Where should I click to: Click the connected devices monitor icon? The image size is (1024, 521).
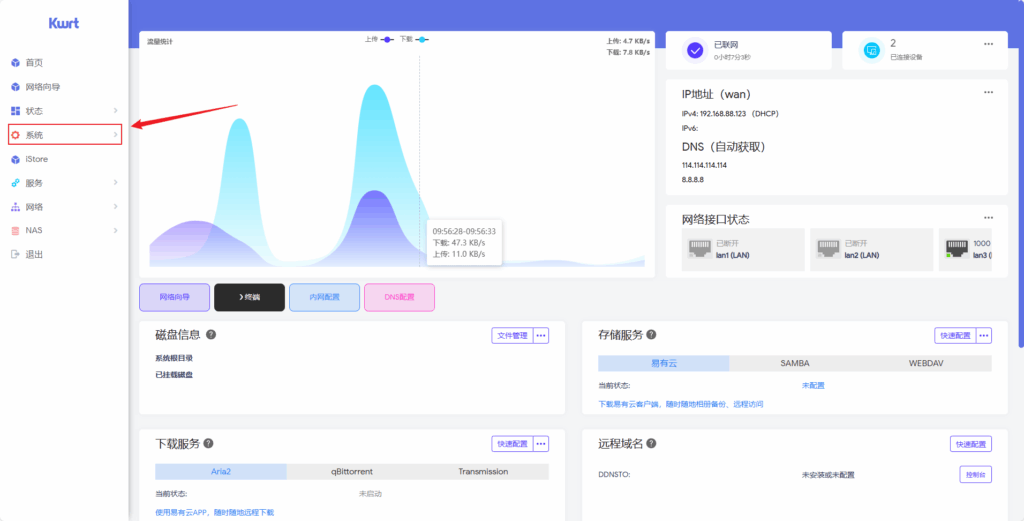coord(871,50)
